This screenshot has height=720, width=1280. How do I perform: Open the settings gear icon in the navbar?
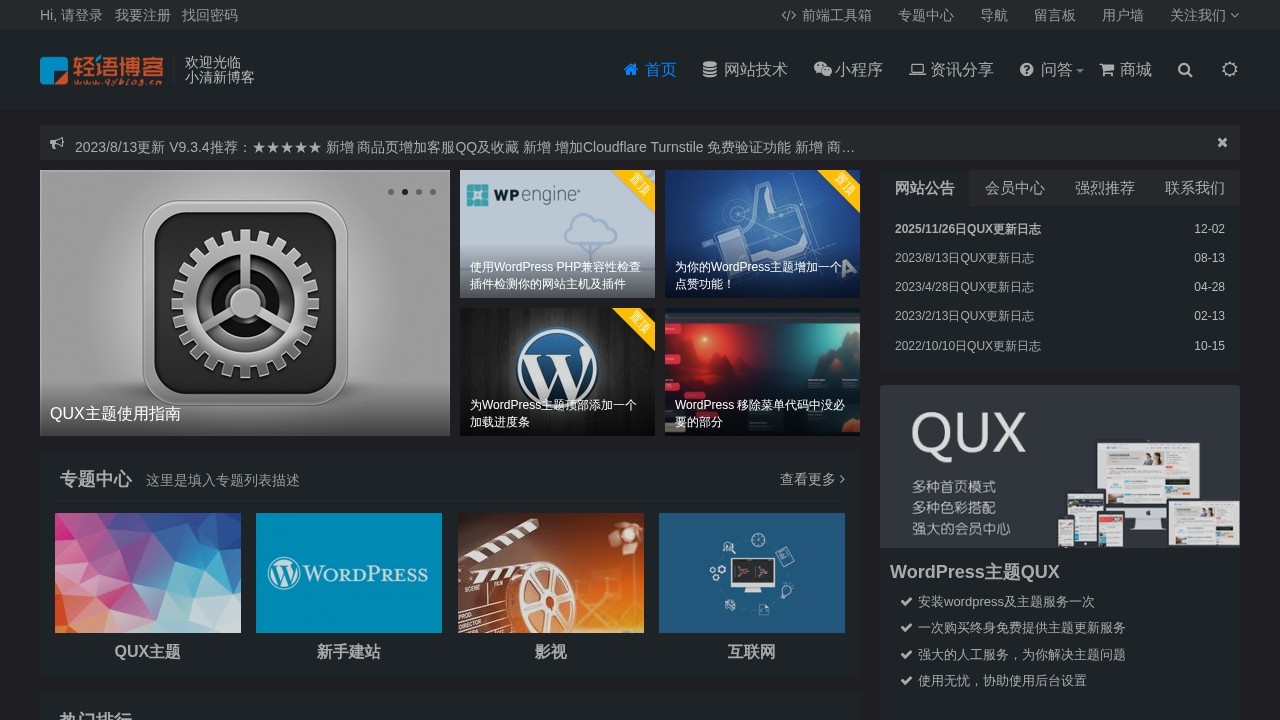tap(1229, 69)
